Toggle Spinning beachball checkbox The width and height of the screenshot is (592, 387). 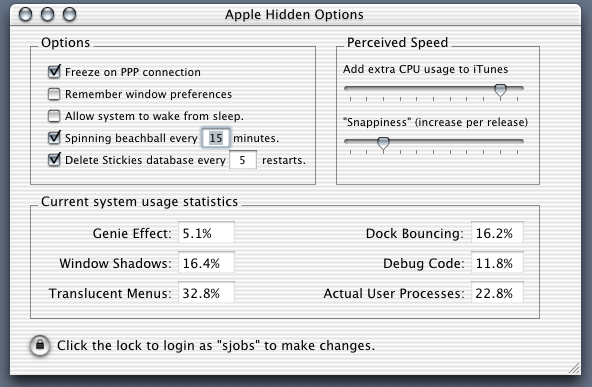point(54,137)
